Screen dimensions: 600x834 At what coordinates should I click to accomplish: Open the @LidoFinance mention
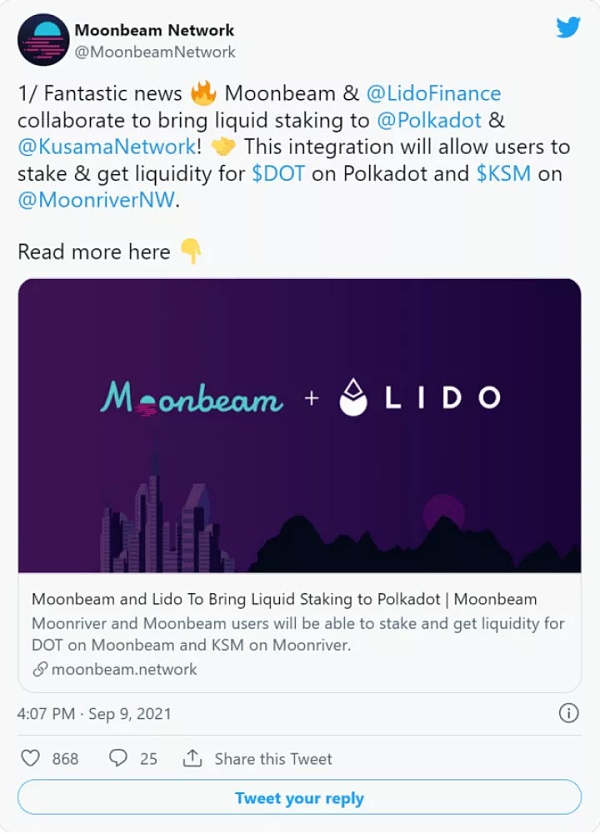[x=434, y=94]
